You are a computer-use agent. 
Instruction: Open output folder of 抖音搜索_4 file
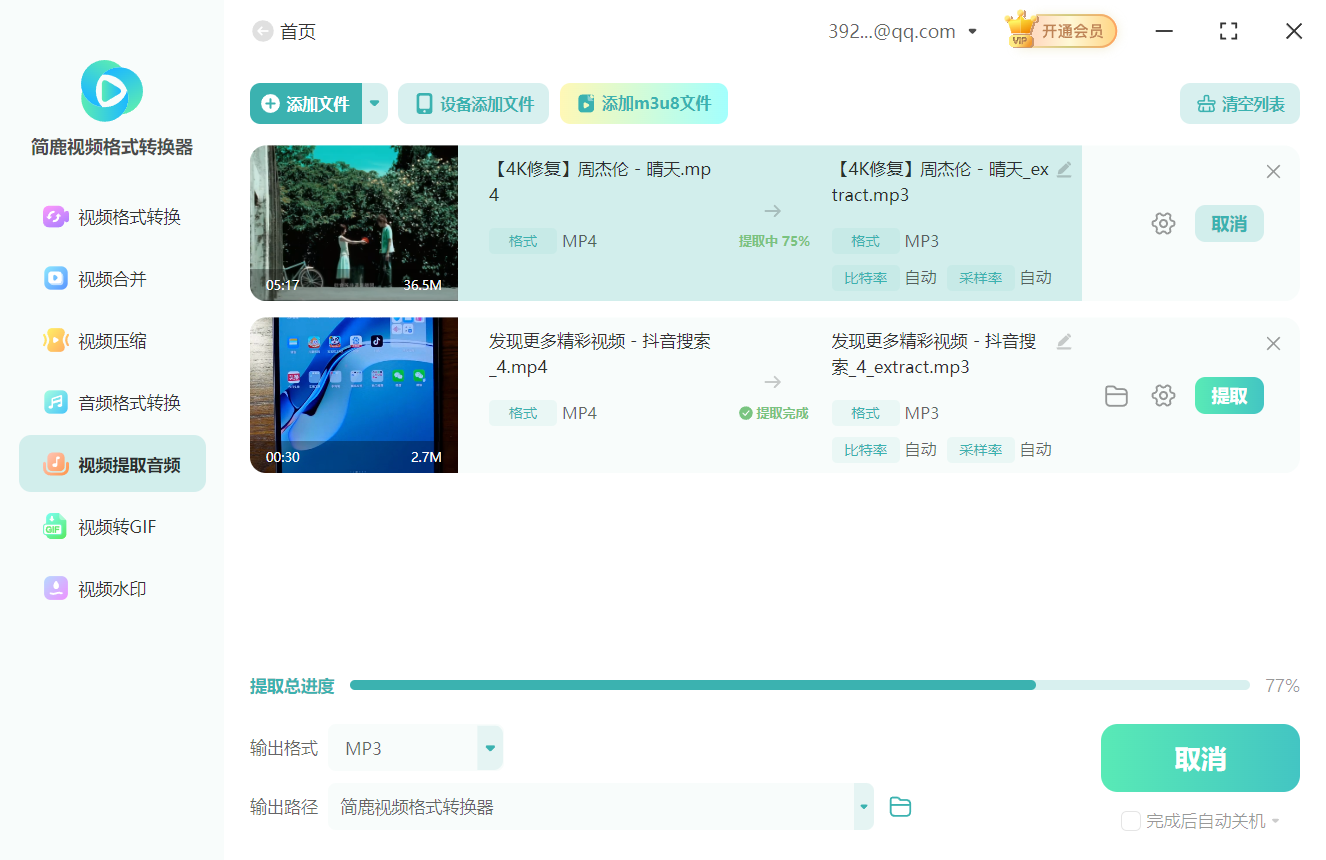(x=1116, y=395)
